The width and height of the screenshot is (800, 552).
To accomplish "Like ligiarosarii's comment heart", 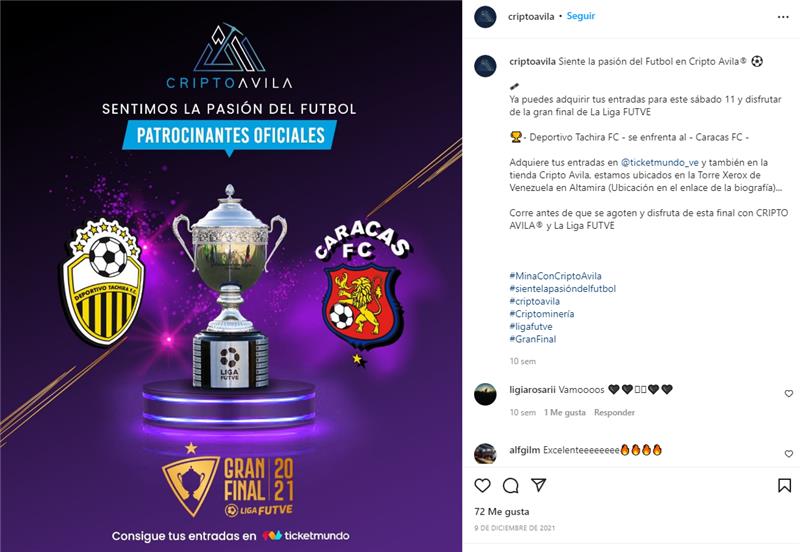I will click(x=788, y=393).
